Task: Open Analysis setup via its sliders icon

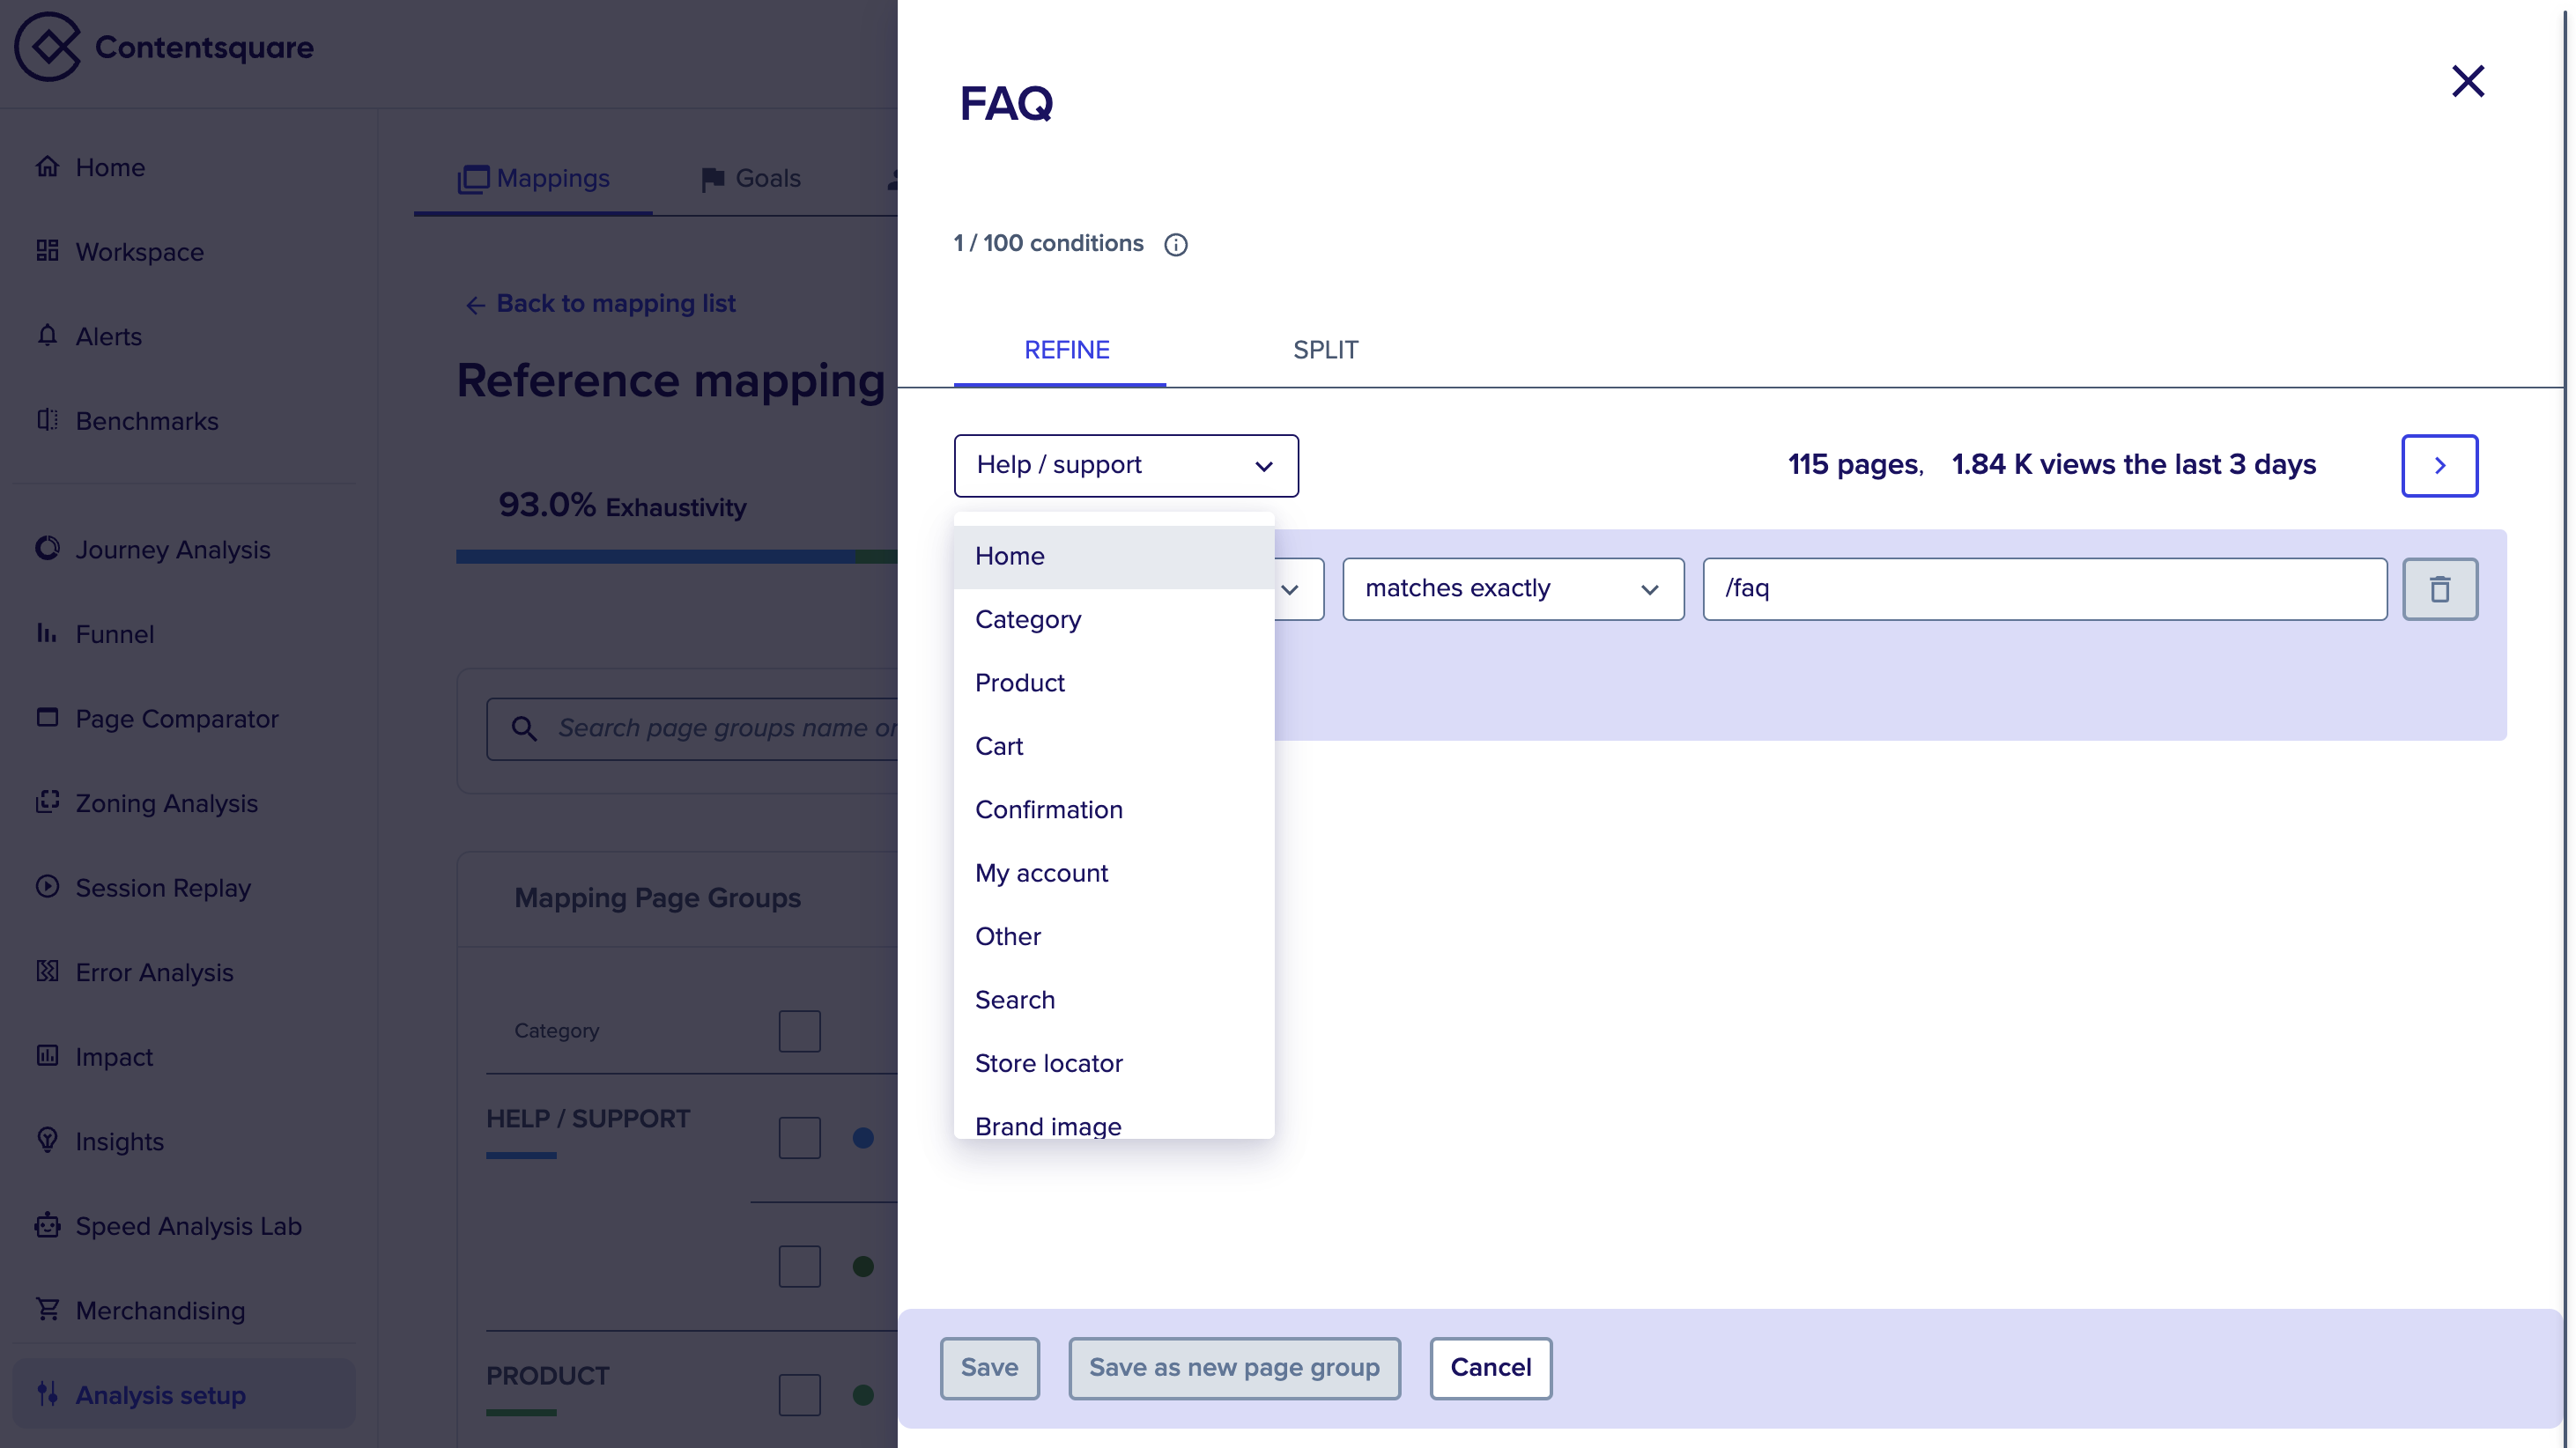Action: click(47, 1394)
